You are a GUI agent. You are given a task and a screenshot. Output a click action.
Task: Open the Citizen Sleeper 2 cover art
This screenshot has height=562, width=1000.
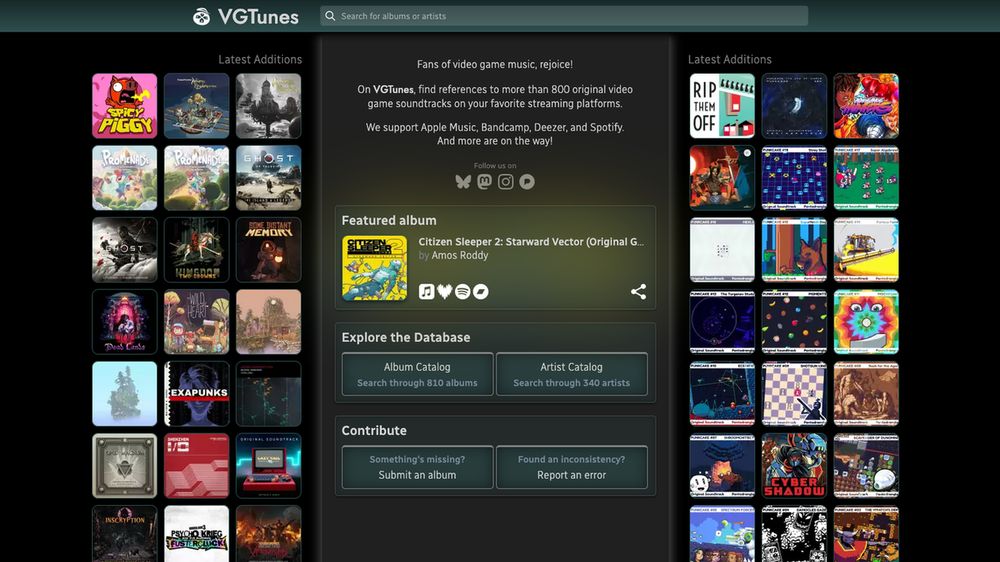point(374,268)
